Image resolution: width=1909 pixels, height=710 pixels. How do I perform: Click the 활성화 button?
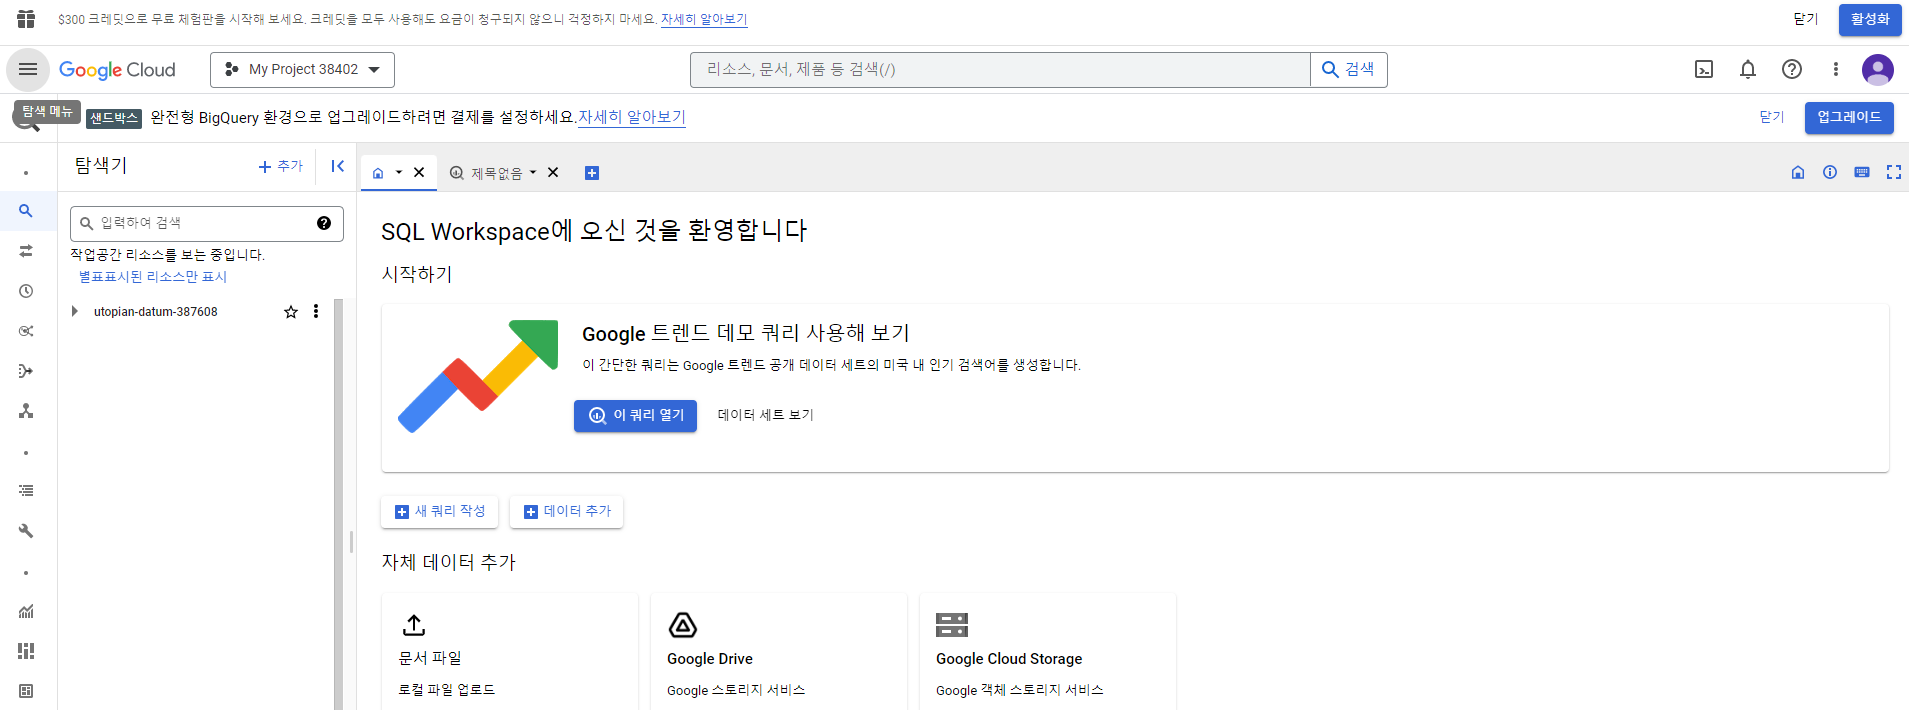tap(1870, 19)
